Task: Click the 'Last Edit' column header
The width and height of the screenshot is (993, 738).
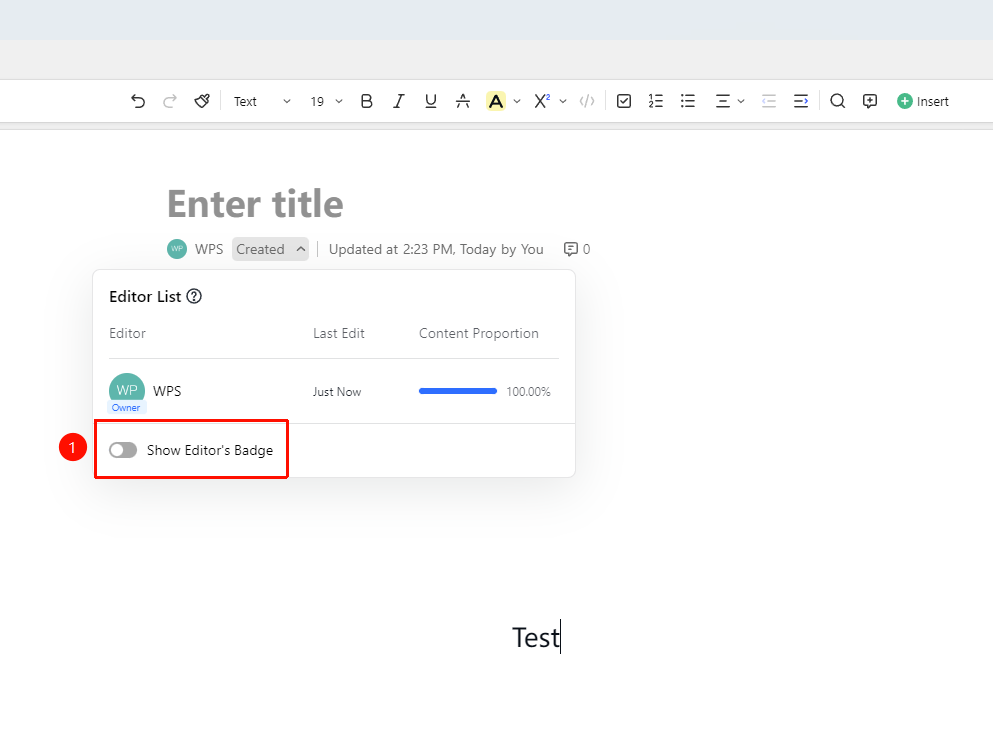Action: tap(339, 334)
